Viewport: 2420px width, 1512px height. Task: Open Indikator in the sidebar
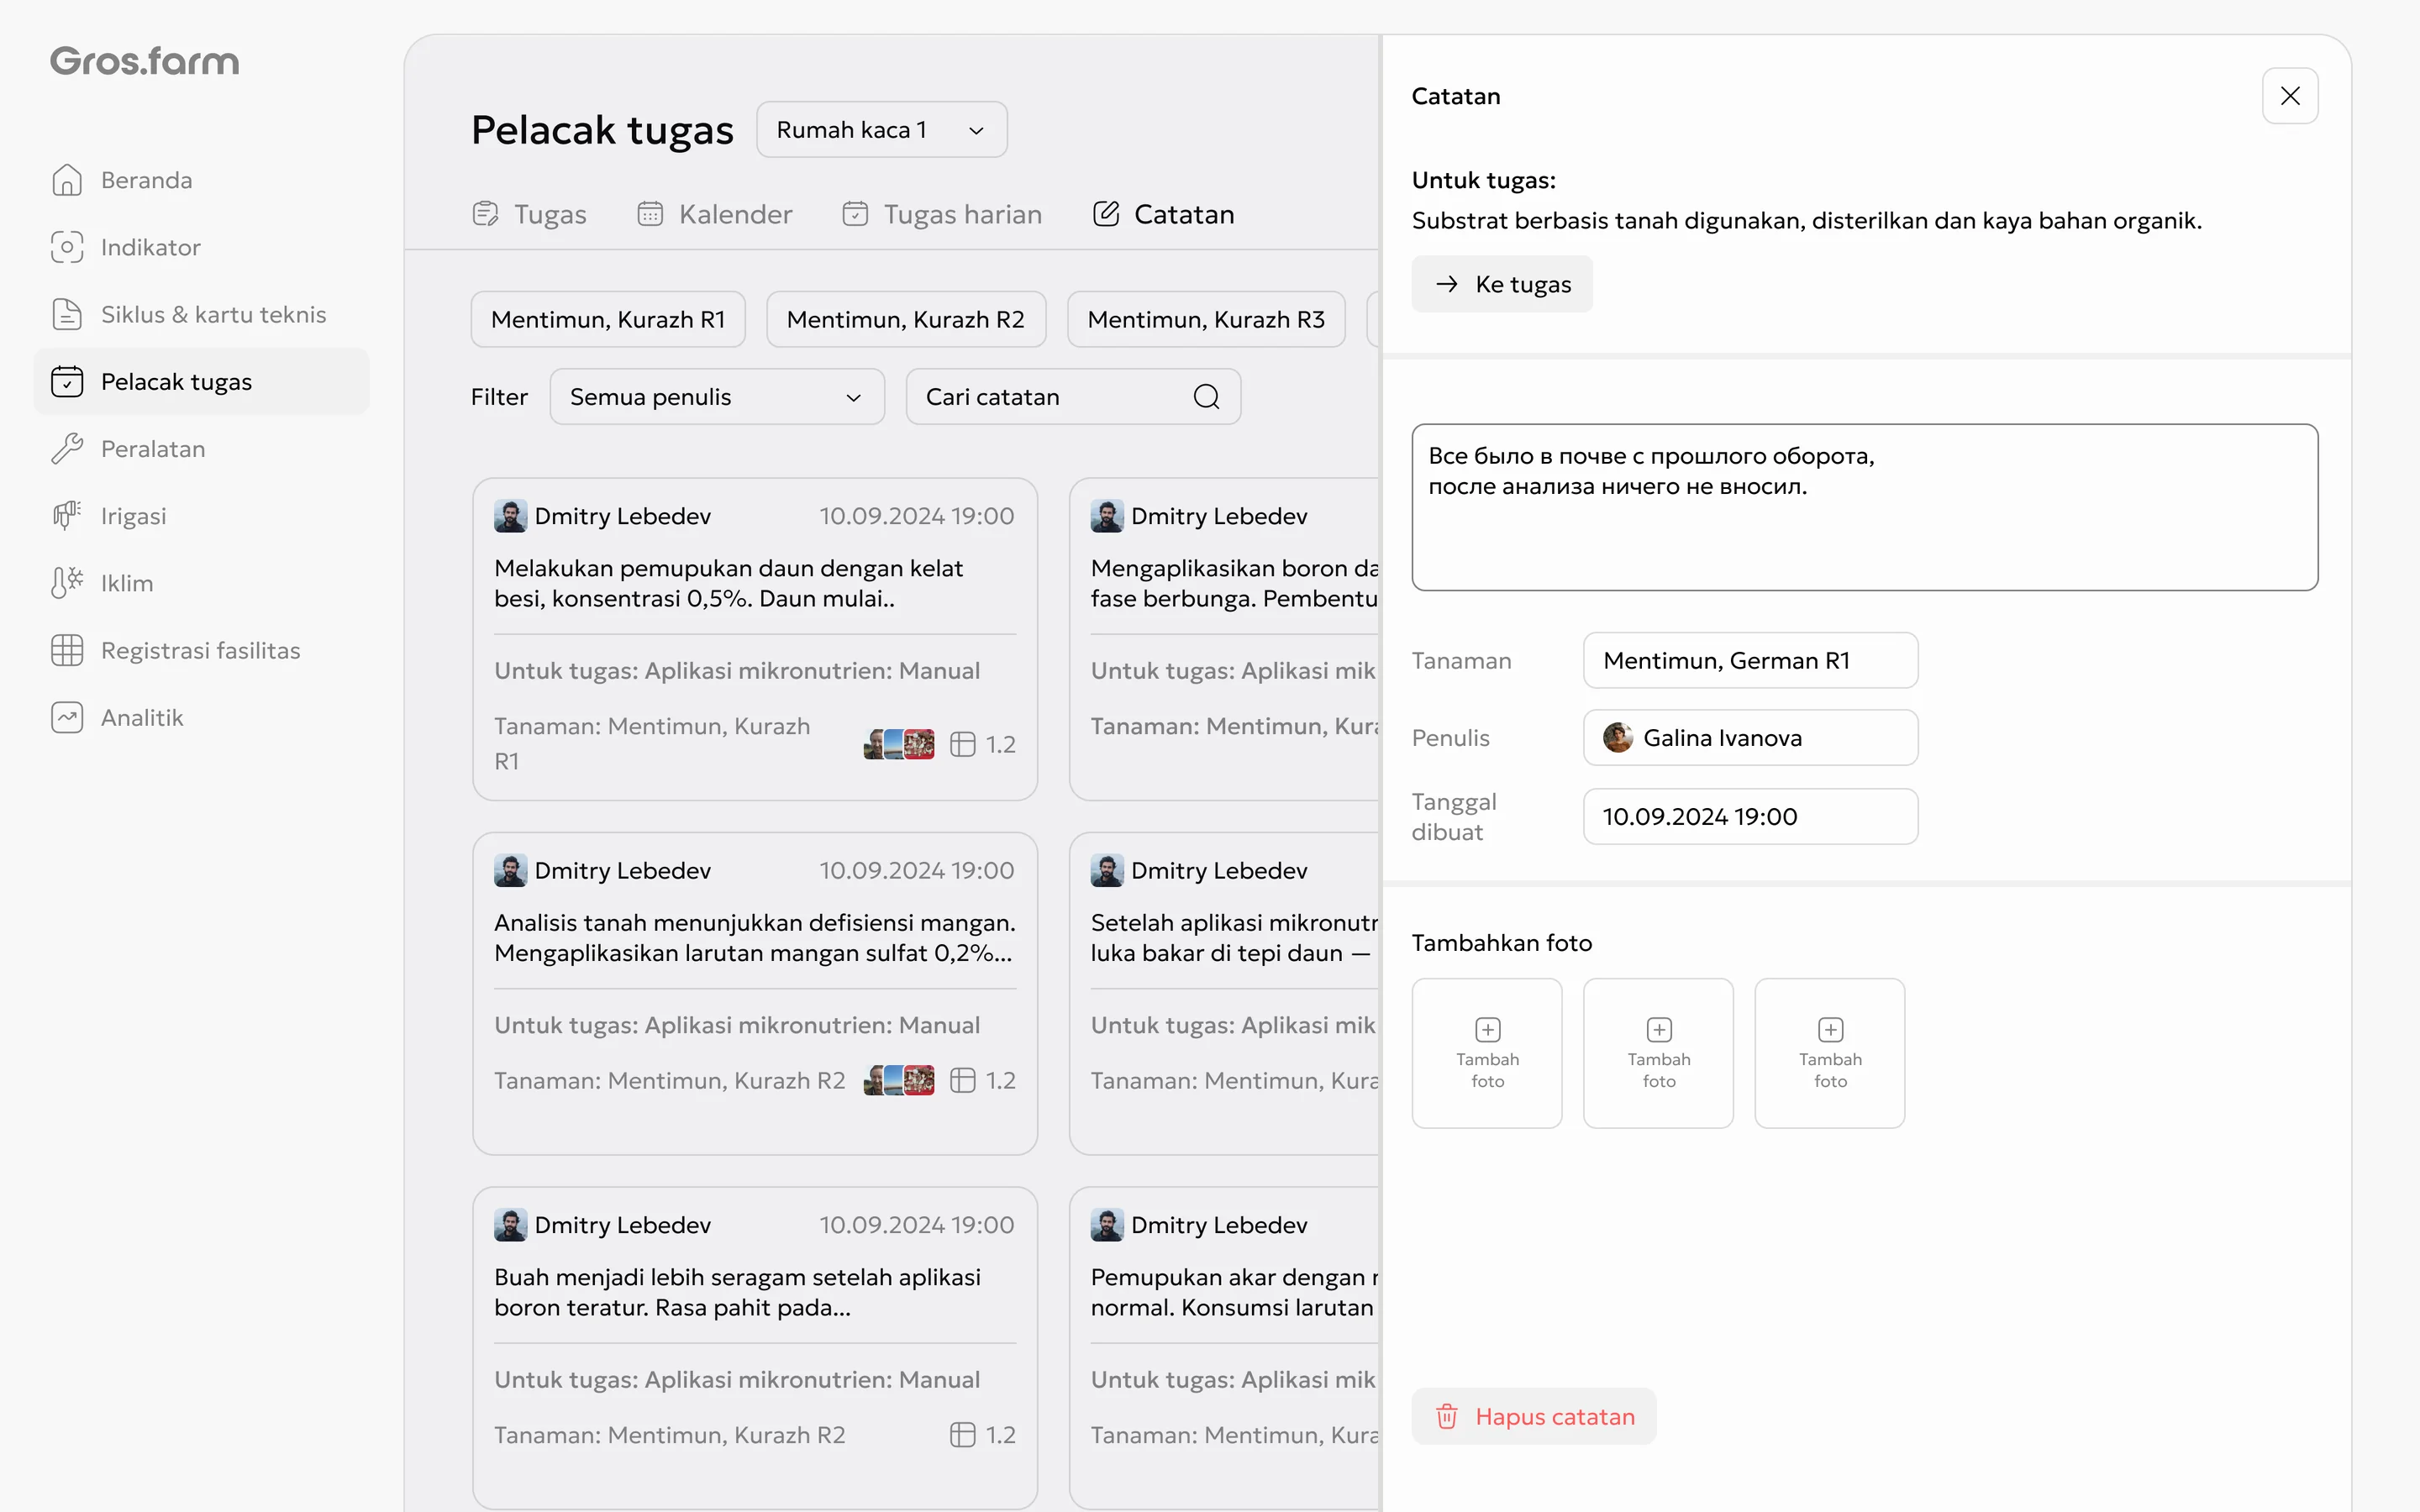(201, 247)
